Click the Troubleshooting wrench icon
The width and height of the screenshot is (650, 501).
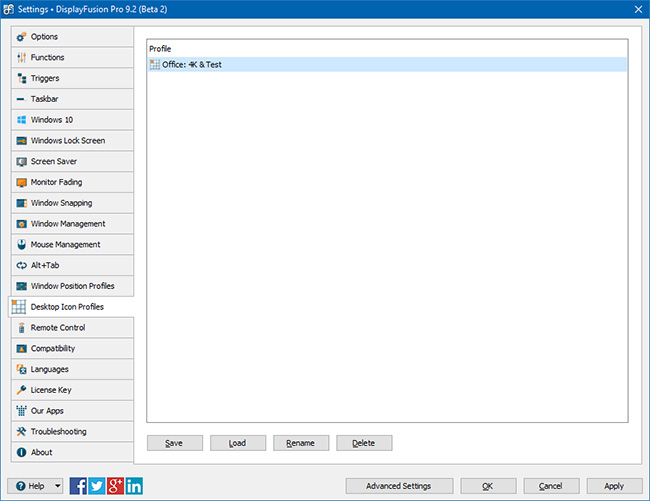point(22,432)
